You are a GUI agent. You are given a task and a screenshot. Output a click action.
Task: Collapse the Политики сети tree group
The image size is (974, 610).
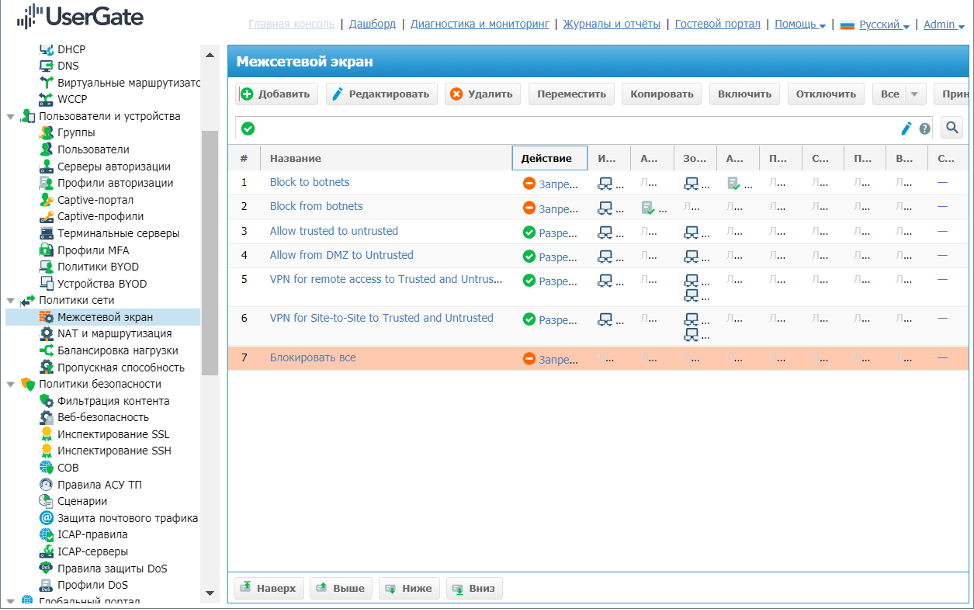coord(11,300)
